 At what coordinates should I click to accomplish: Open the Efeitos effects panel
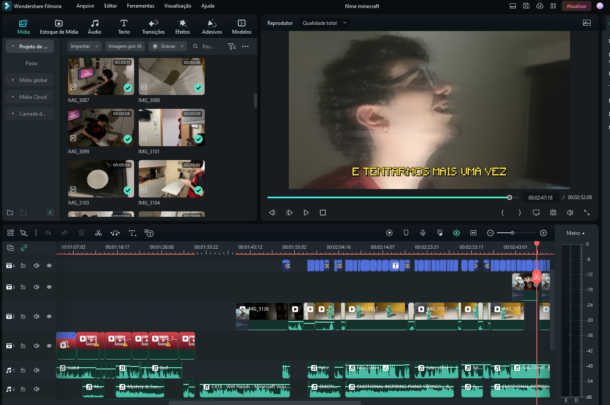[182, 26]
